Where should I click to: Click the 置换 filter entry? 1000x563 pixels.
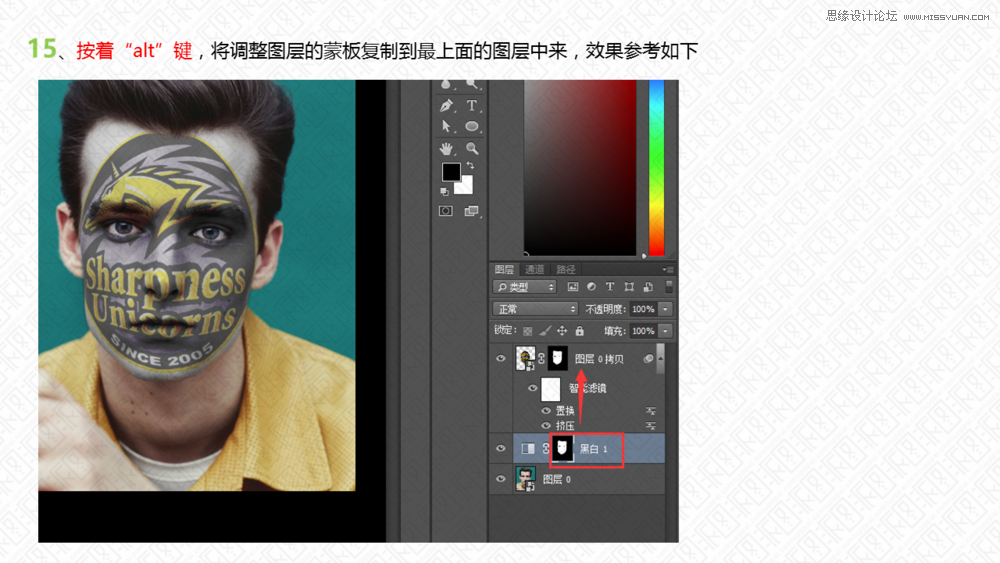click(x=565, y=411)
